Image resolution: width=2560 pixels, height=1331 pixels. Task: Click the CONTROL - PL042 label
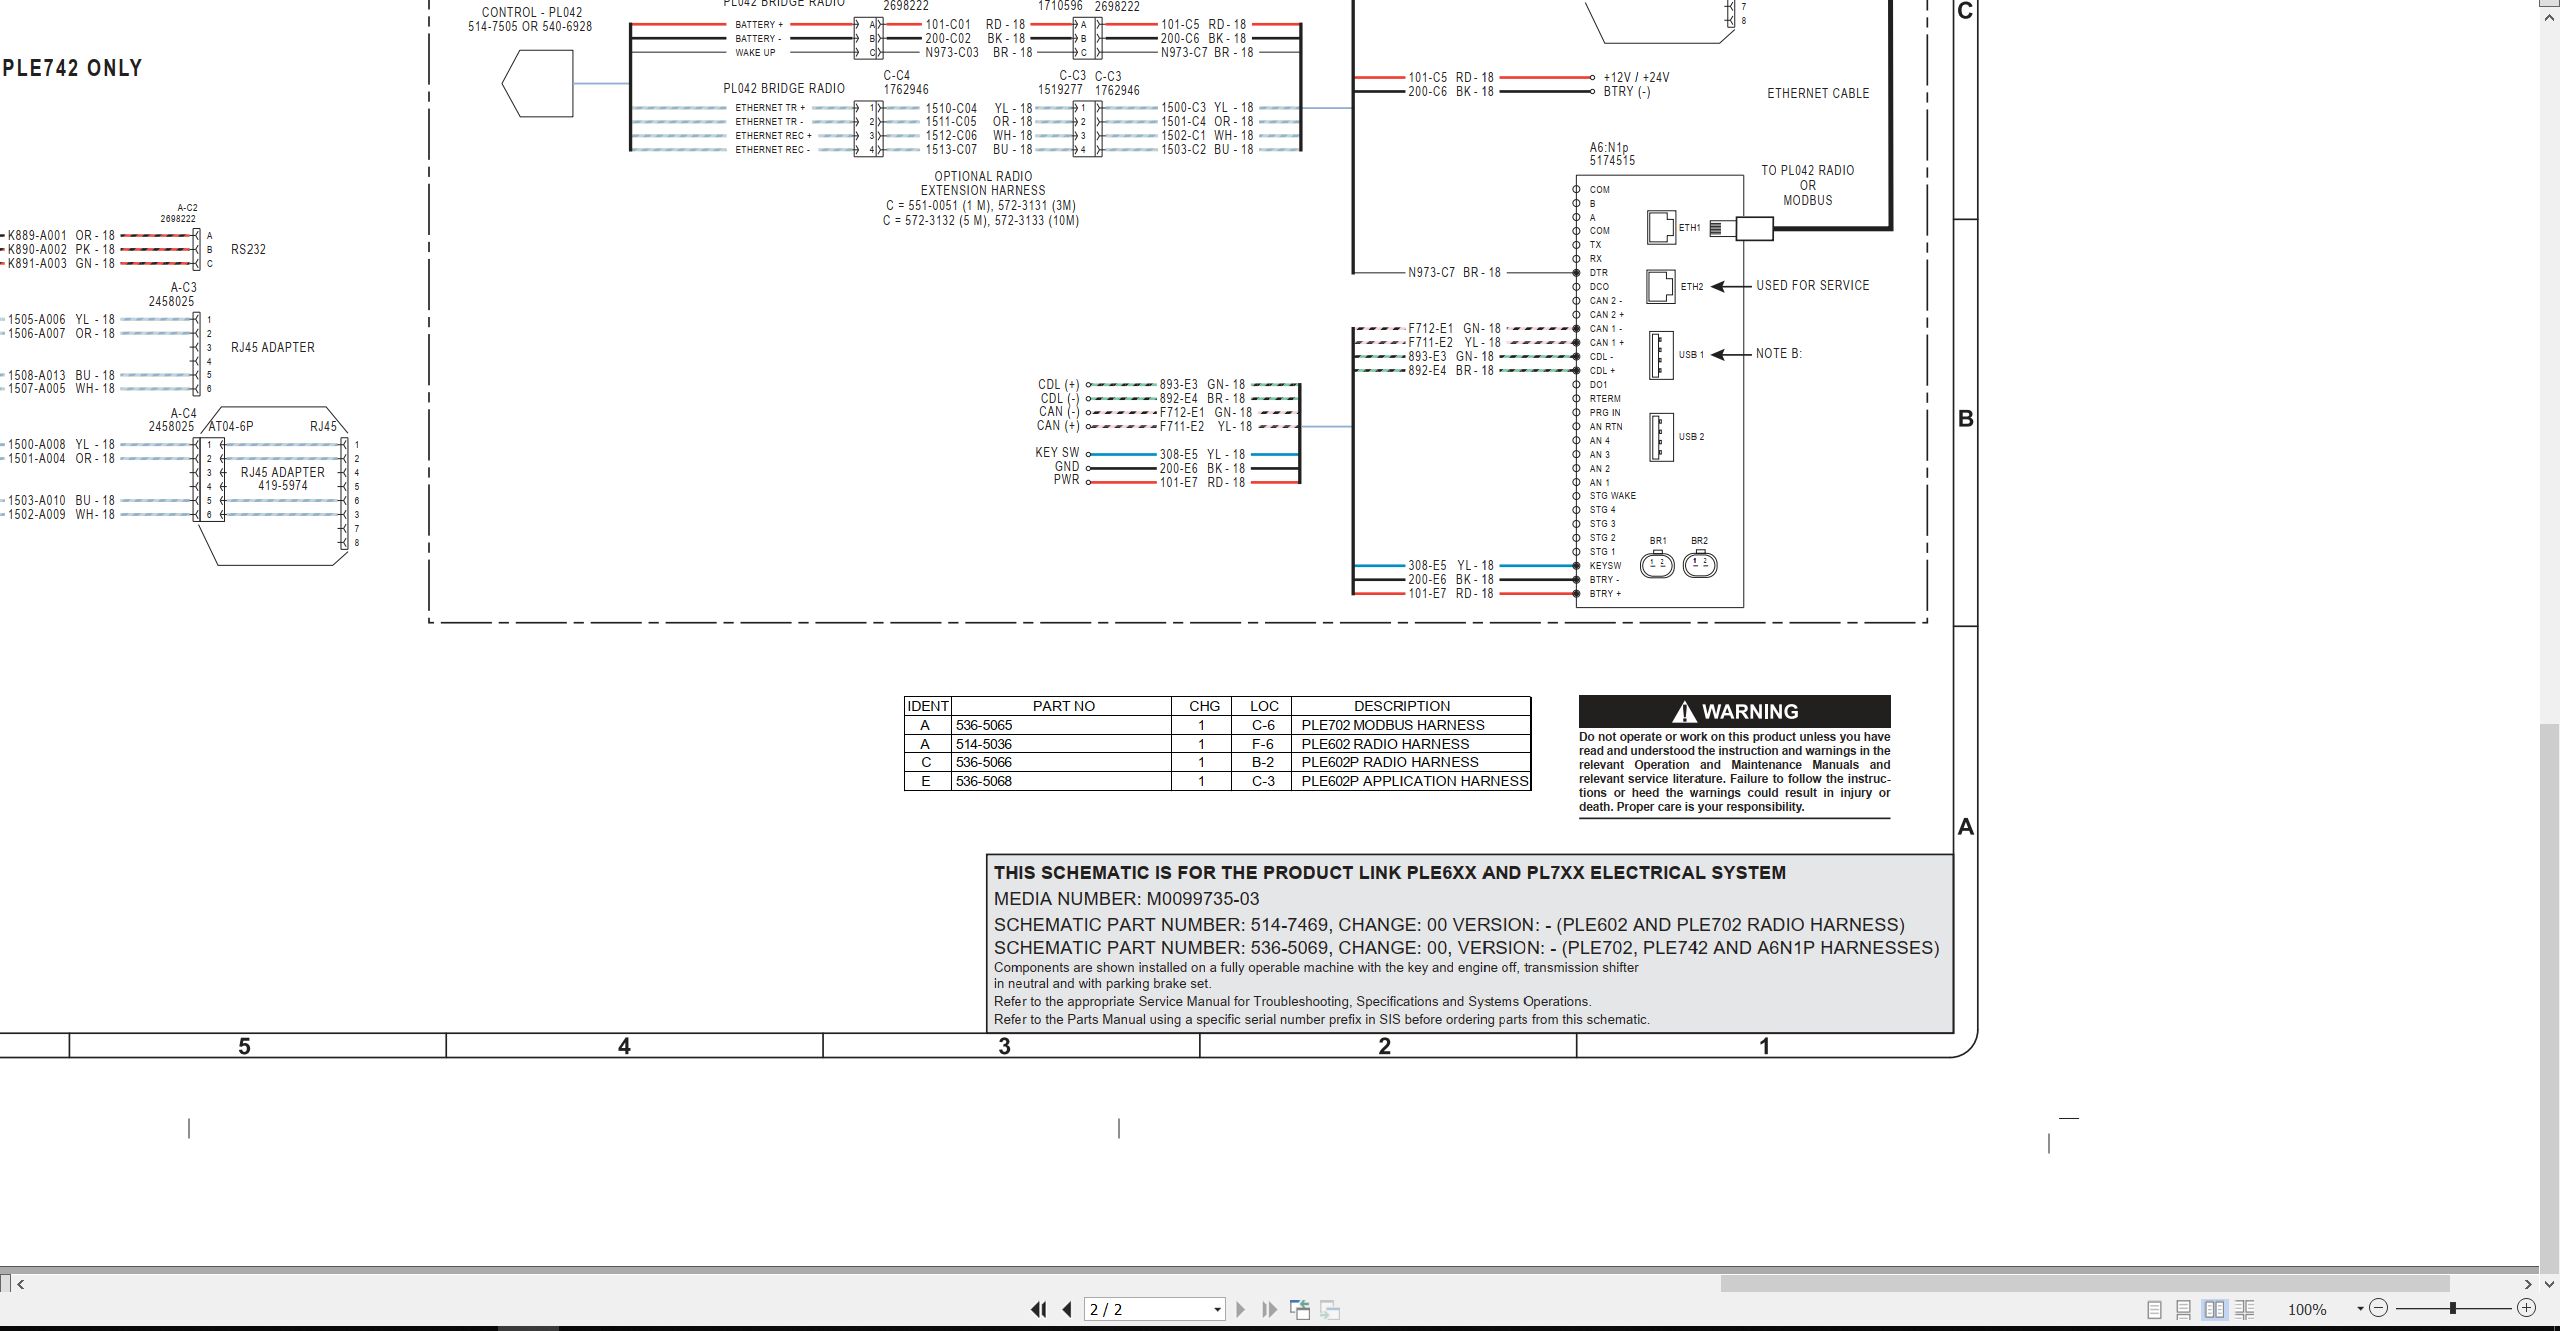pos(531,13)
